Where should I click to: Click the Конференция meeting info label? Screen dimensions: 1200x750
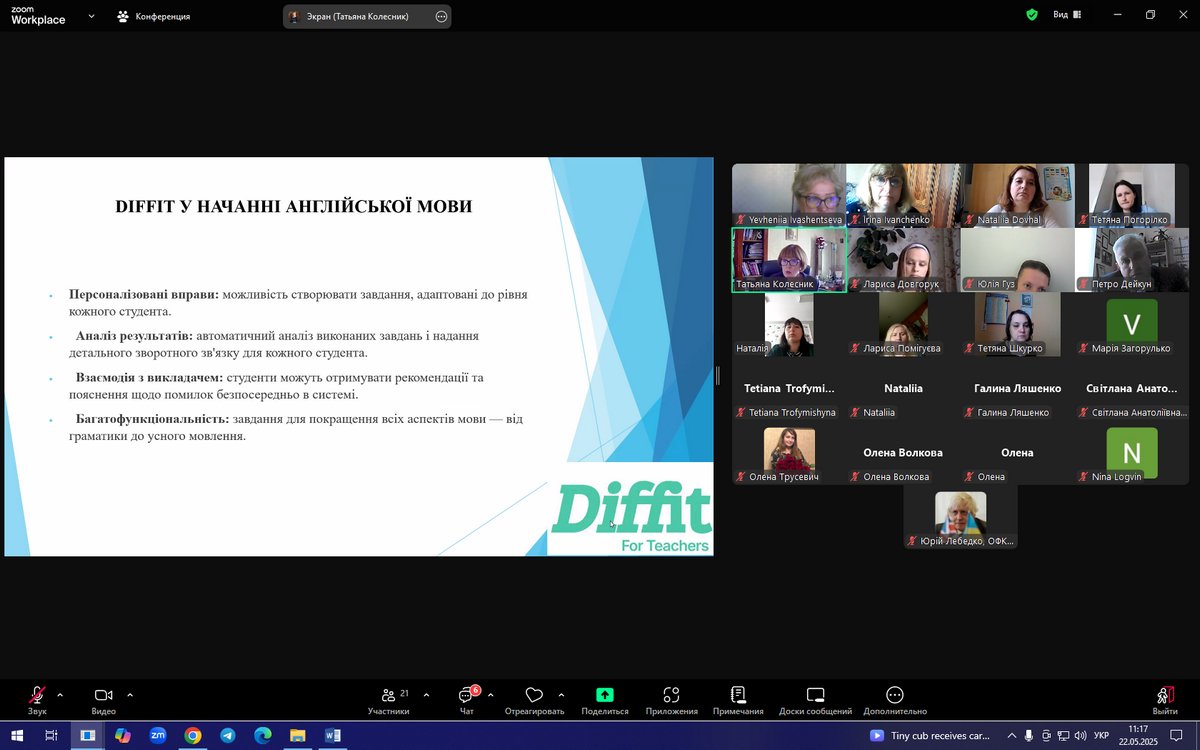click(153, 16)
